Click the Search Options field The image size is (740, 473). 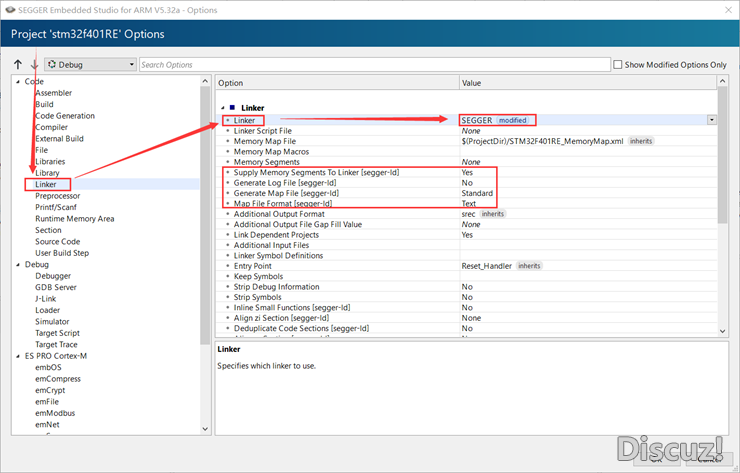(x=375, y=65)
